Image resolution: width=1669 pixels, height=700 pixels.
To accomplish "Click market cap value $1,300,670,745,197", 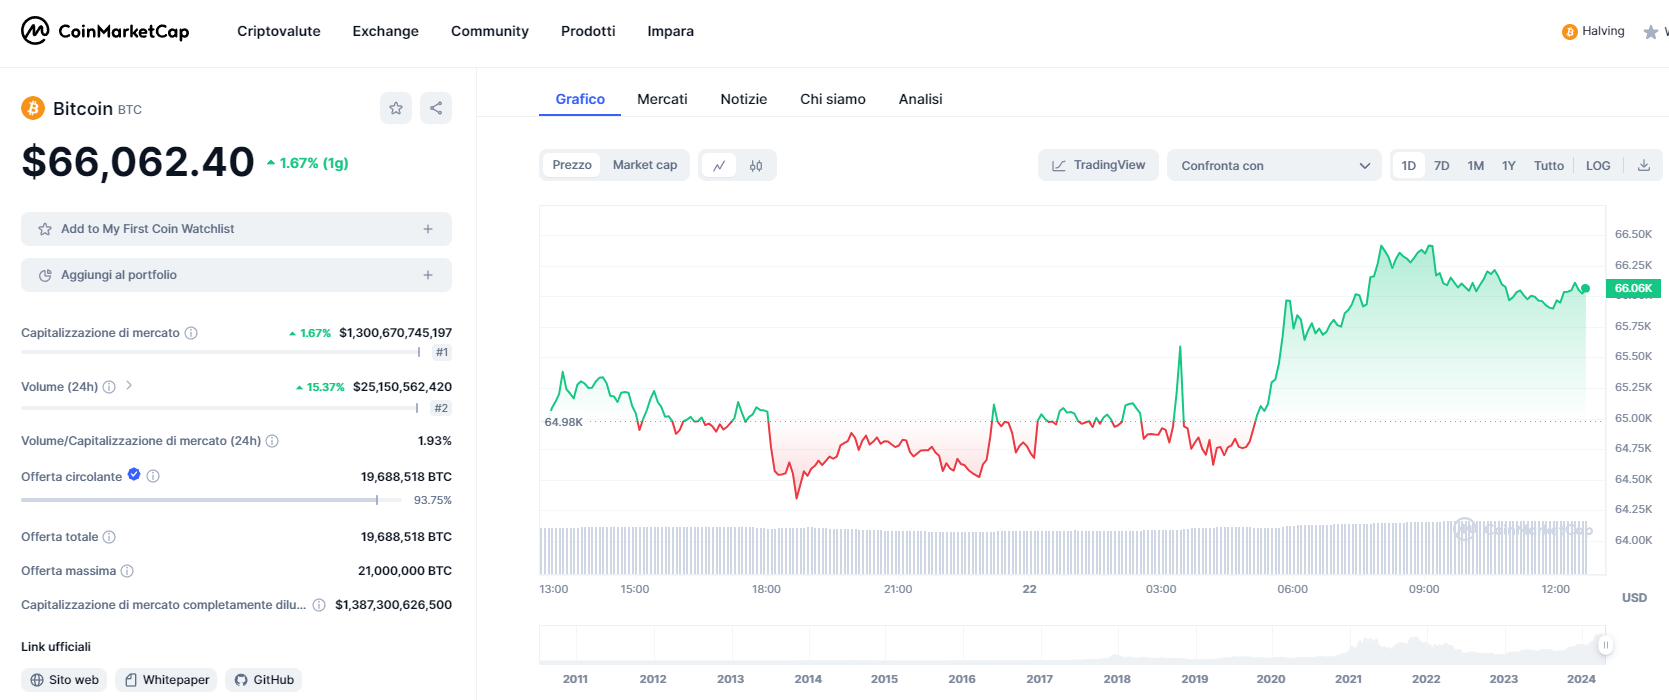I will click(x=396, y=333).
